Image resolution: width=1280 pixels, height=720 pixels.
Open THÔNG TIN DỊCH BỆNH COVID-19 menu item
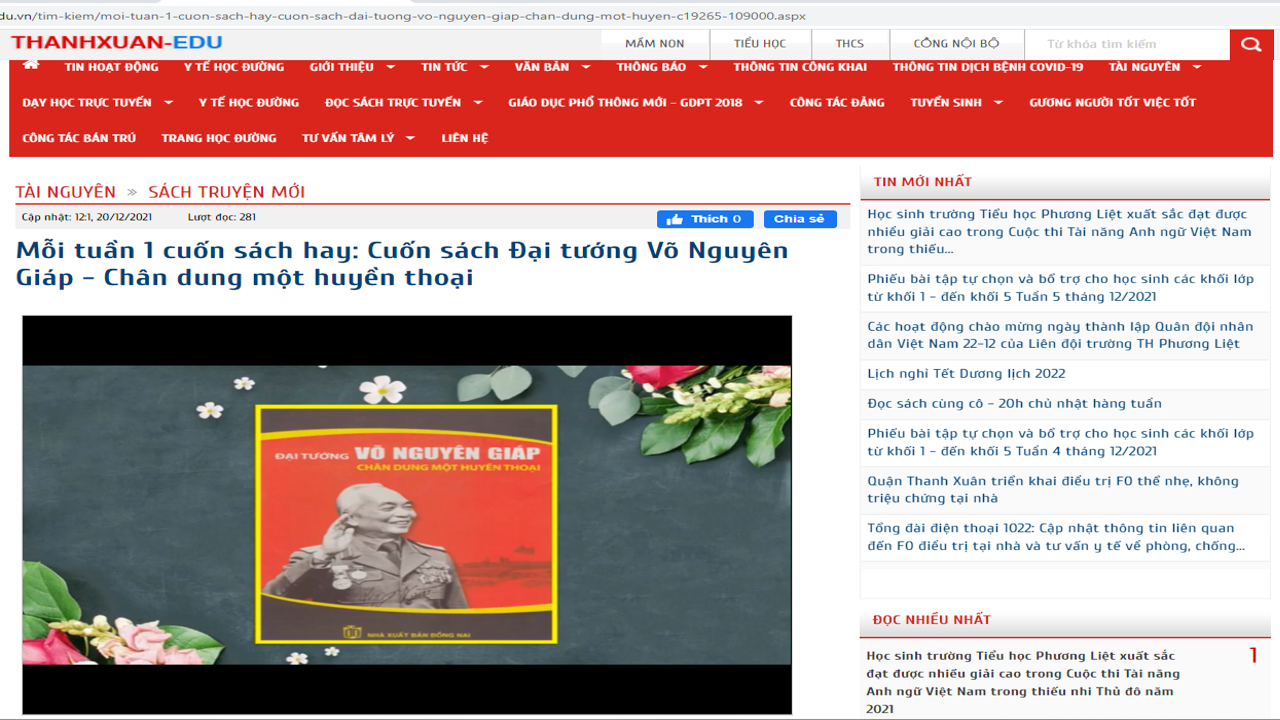(x=988, y=67)
